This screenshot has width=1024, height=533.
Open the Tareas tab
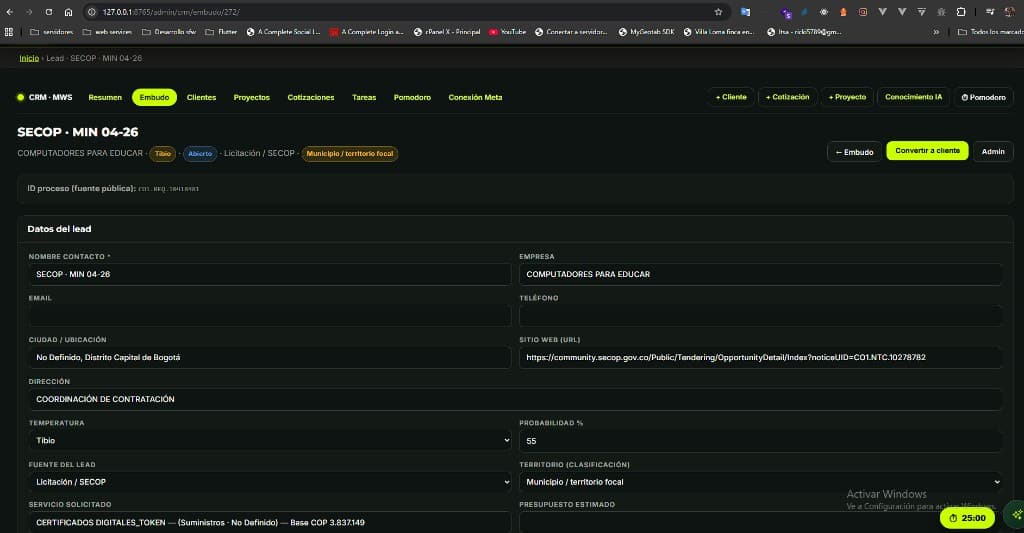pyautogui.click(x=364, y=97)
